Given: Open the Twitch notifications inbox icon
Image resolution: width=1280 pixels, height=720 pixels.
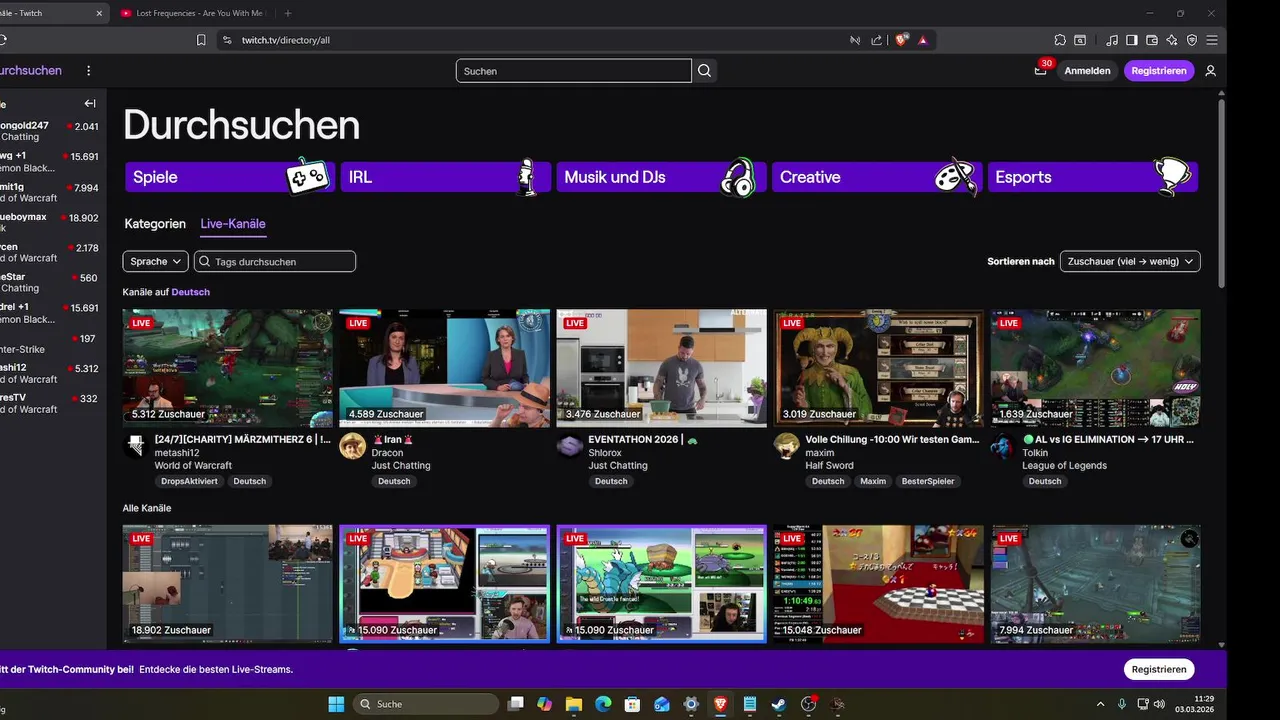Looking at the screenshot, I should tap(1041, 70).
